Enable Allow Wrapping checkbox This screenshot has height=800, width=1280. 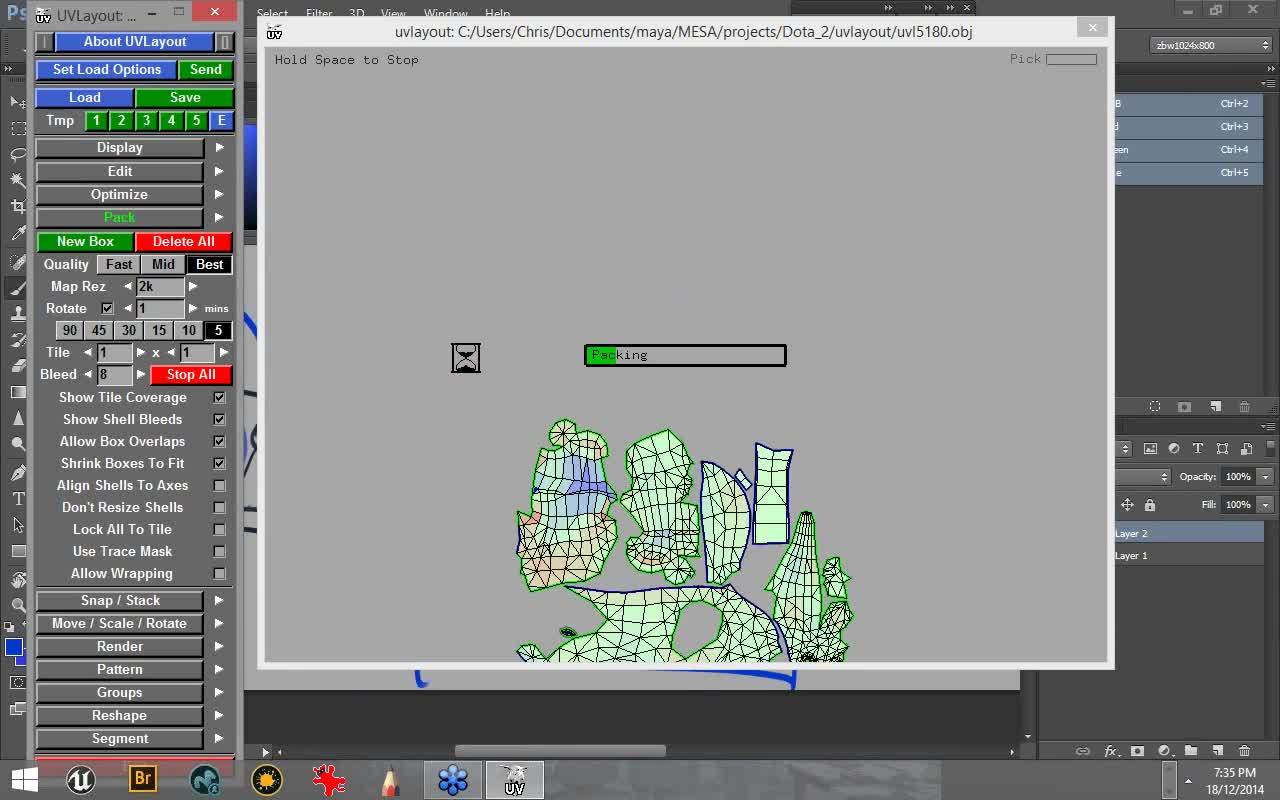(x=219, y=573)
